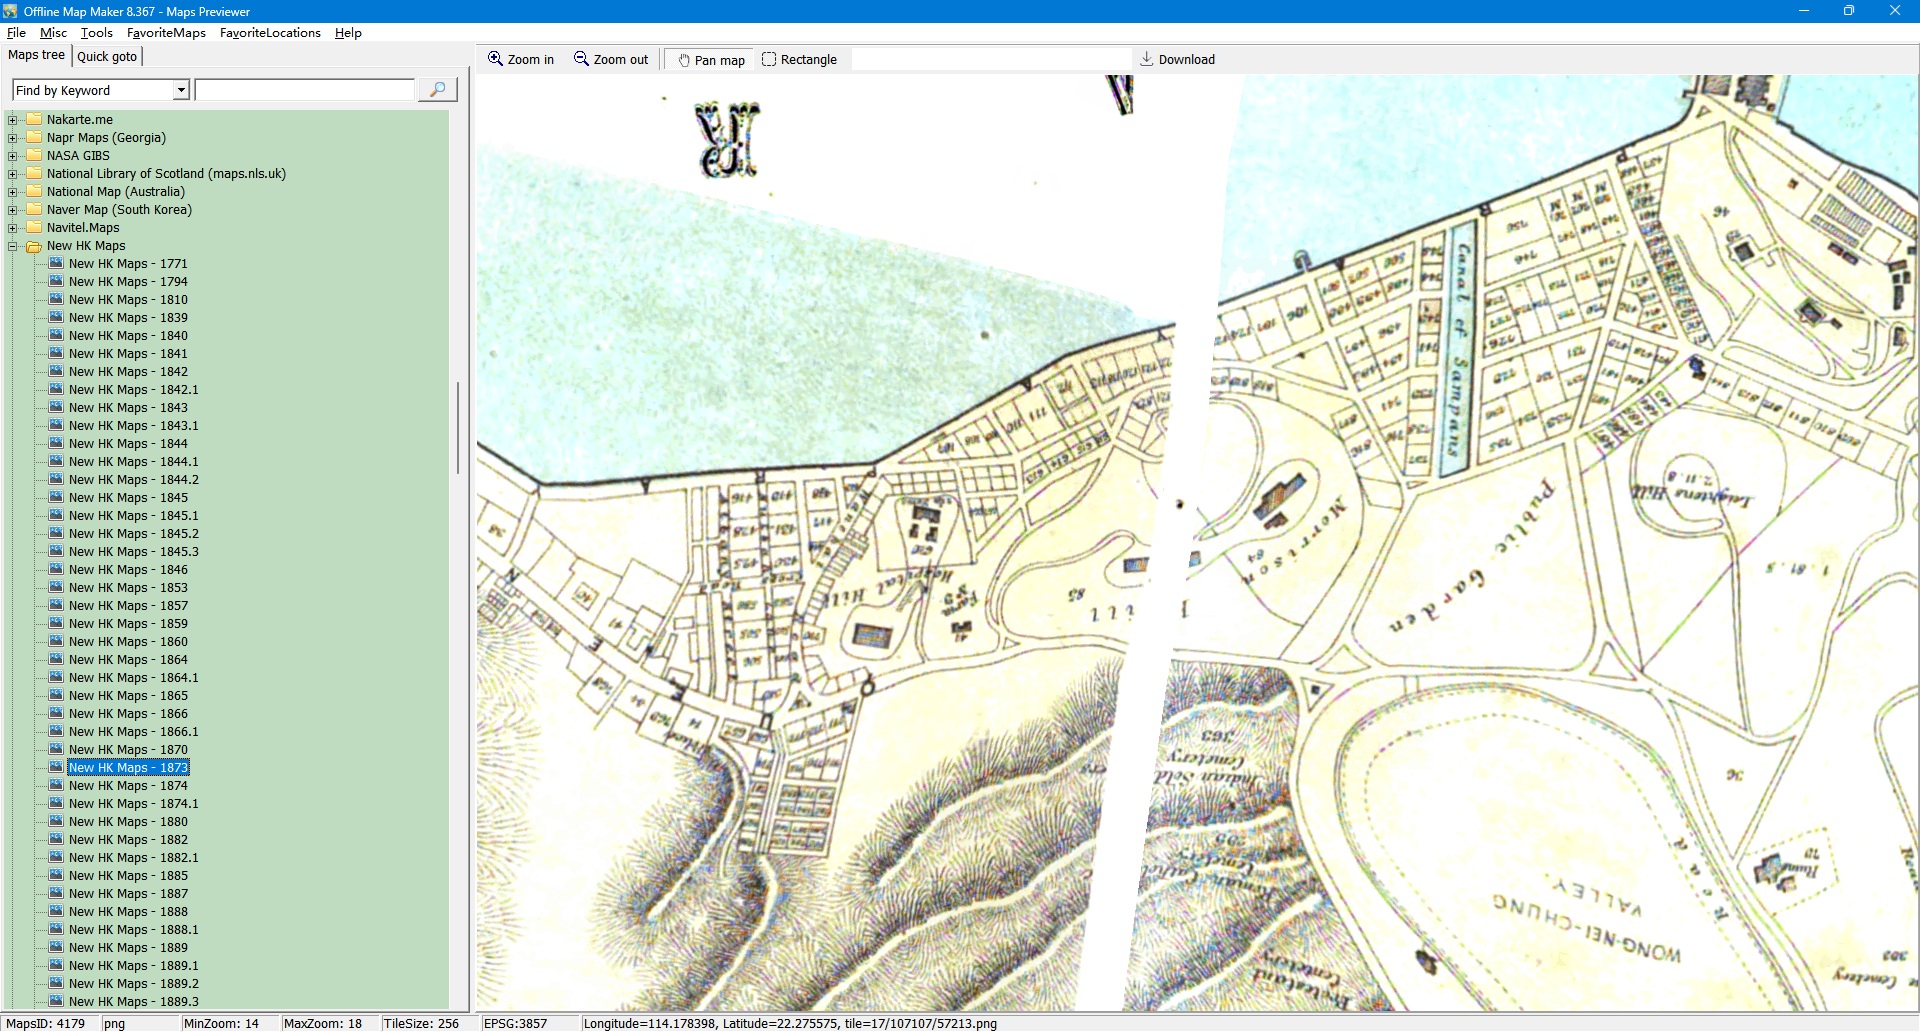The width and height of the screenshot is (1920, 1032).
Task: Click the New HK Maps folder icon
Action: (x=34, y=246)
